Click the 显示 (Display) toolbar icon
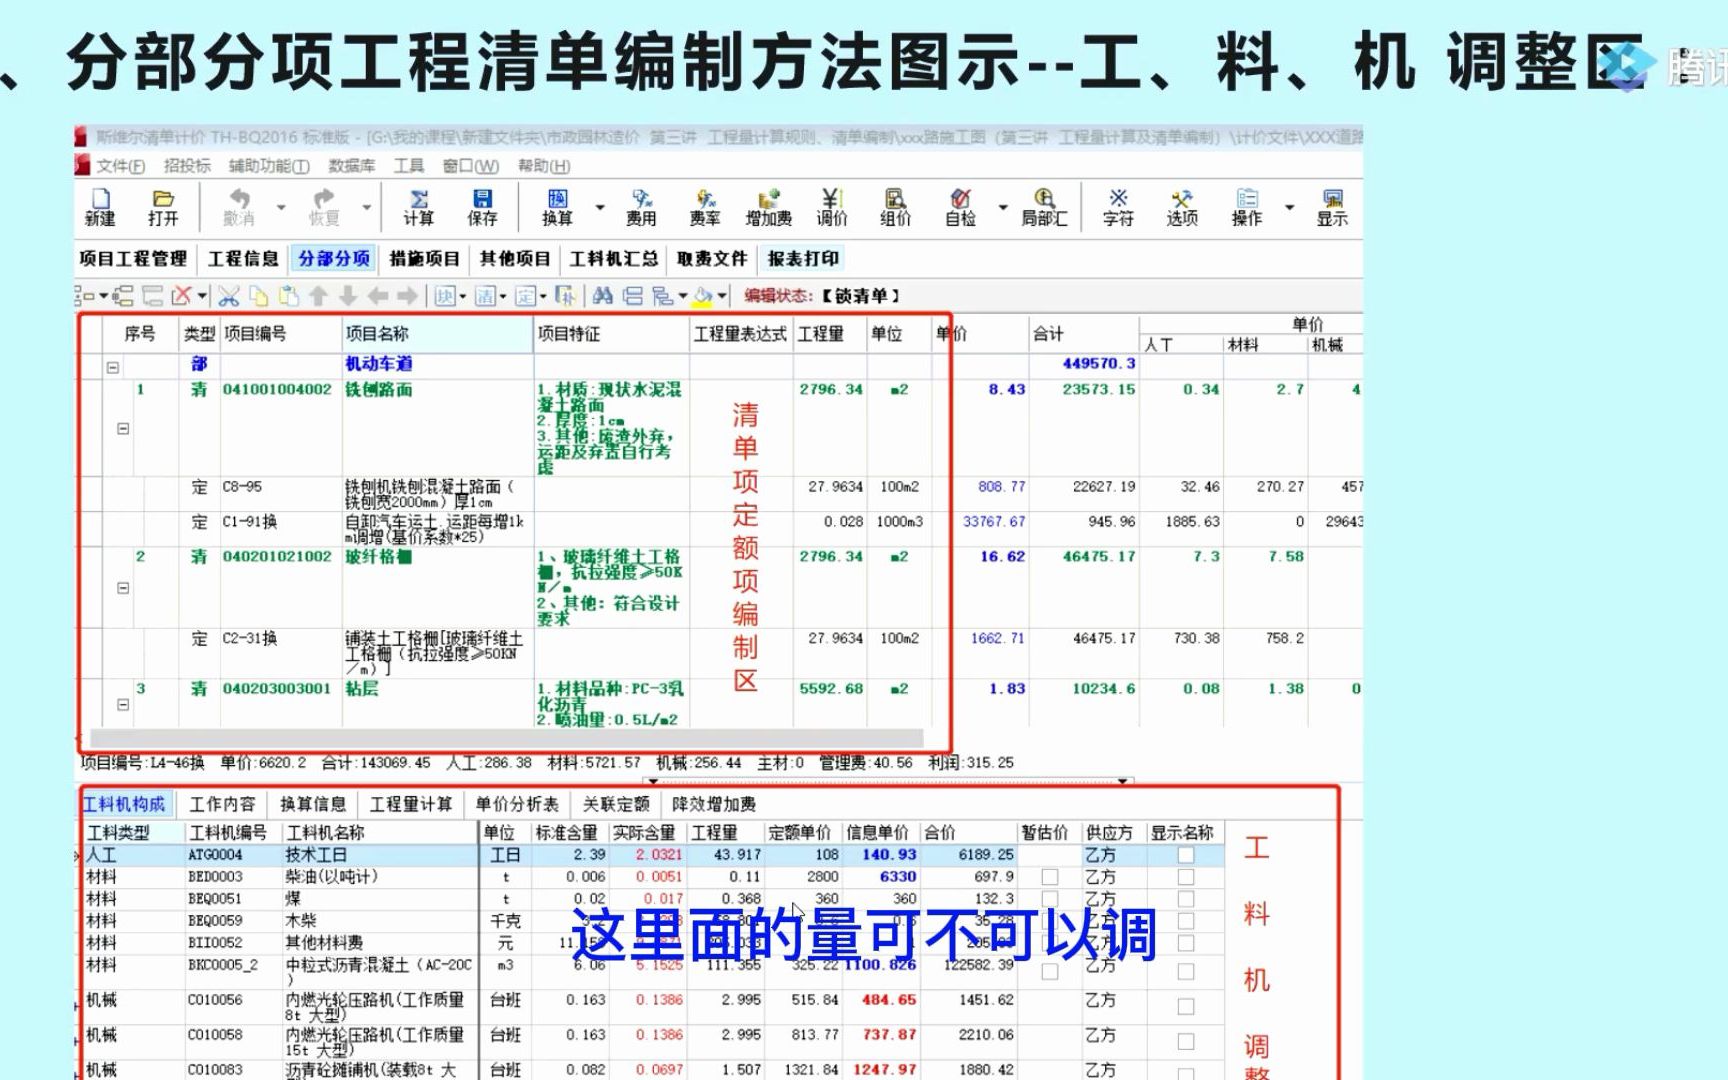This screenshot has height=1080, width=1728. (x=1332, y=207)
